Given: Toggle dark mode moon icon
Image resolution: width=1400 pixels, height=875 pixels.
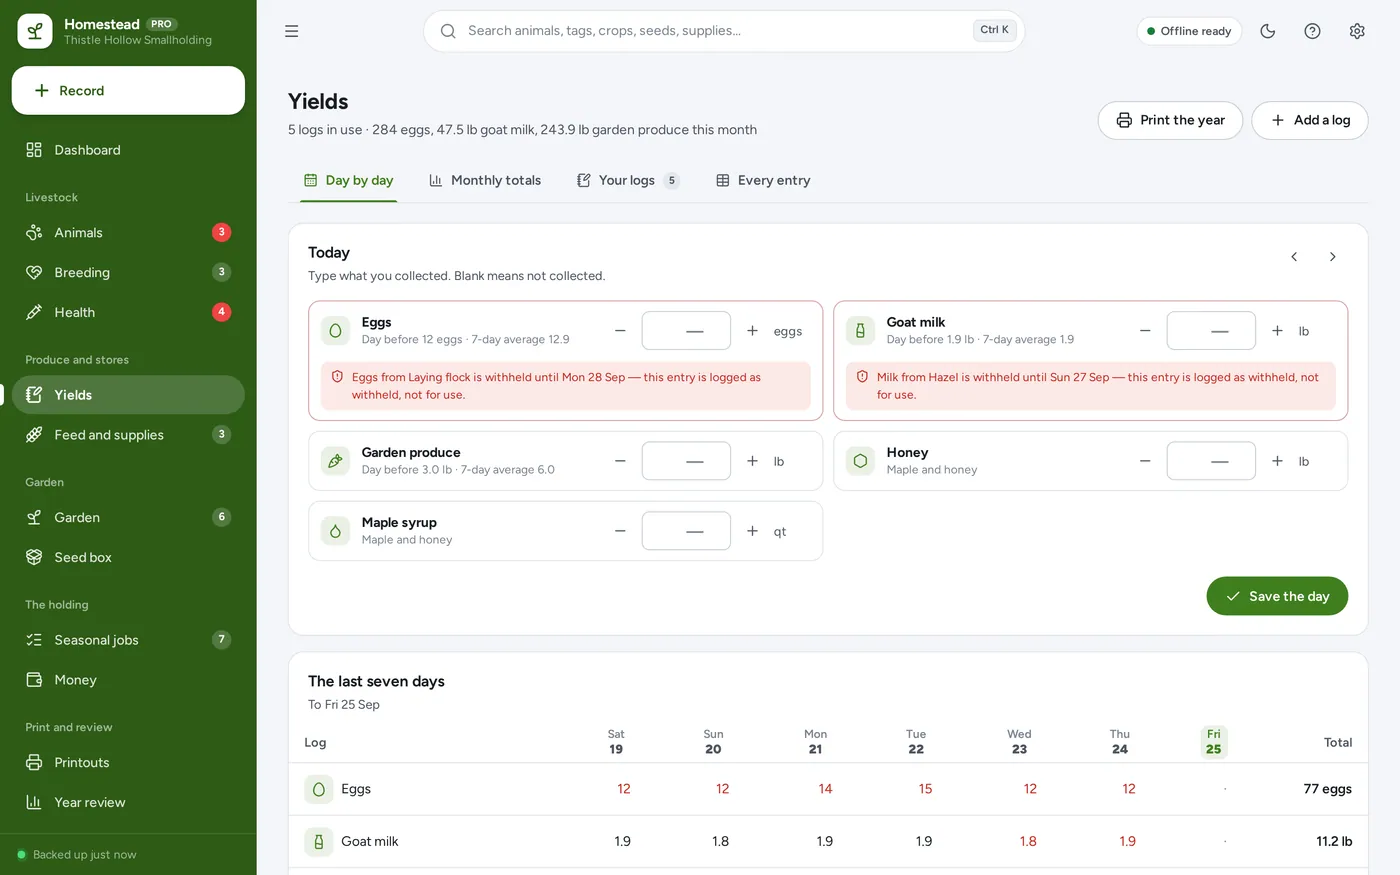Looking at the screenshot, I should coord(1267,31).
